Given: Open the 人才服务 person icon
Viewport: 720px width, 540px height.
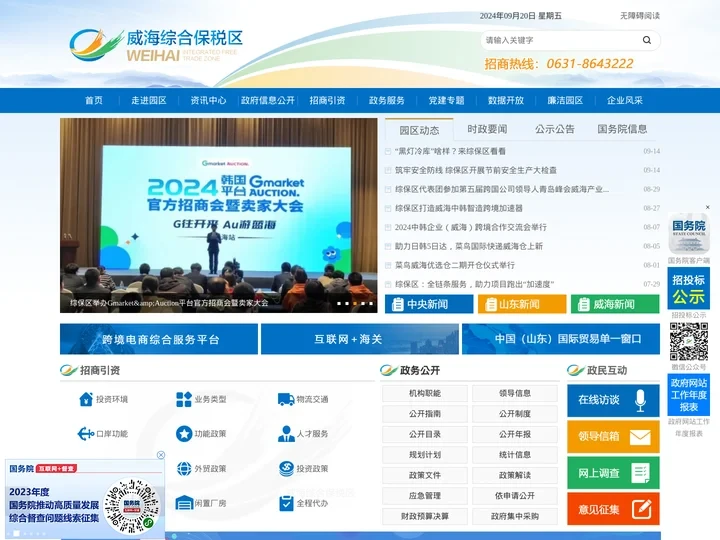Looking at the screenshot, I should click(x=286, y=433).
